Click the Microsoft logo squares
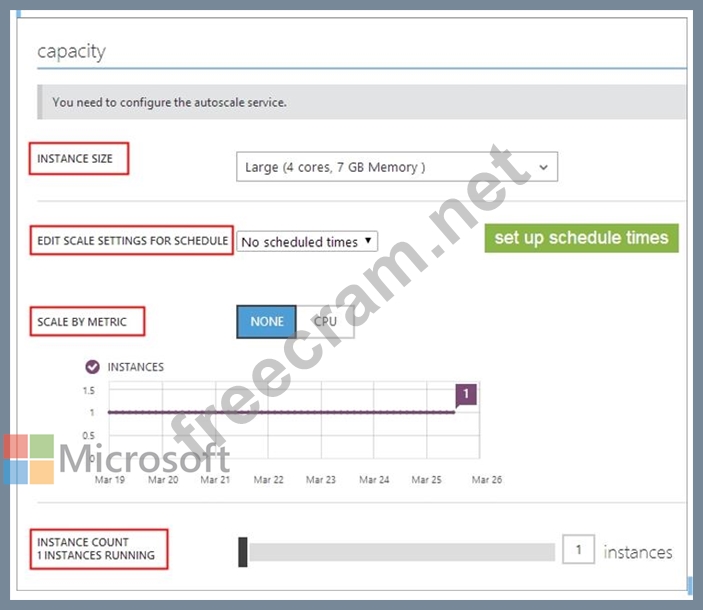Viewport: 703px width, 610px height. click(28, 459)
